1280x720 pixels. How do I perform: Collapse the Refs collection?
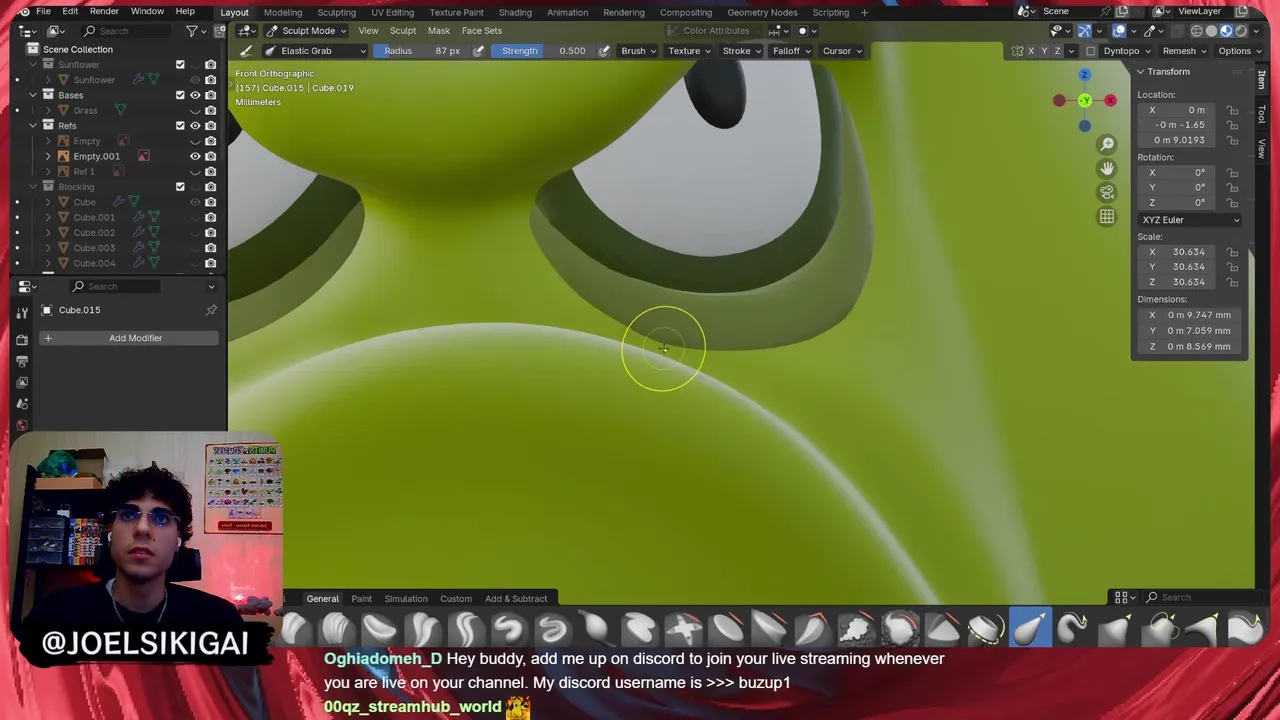click(x=33, y=125)
